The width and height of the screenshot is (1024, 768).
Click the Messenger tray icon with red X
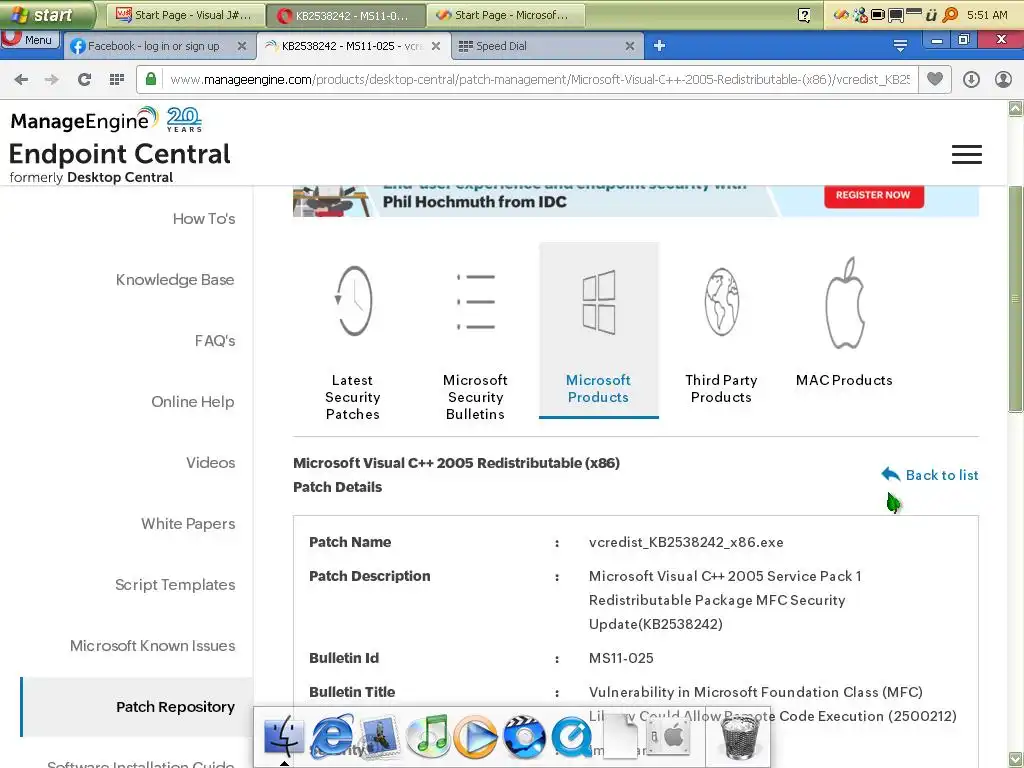point(860,14)
